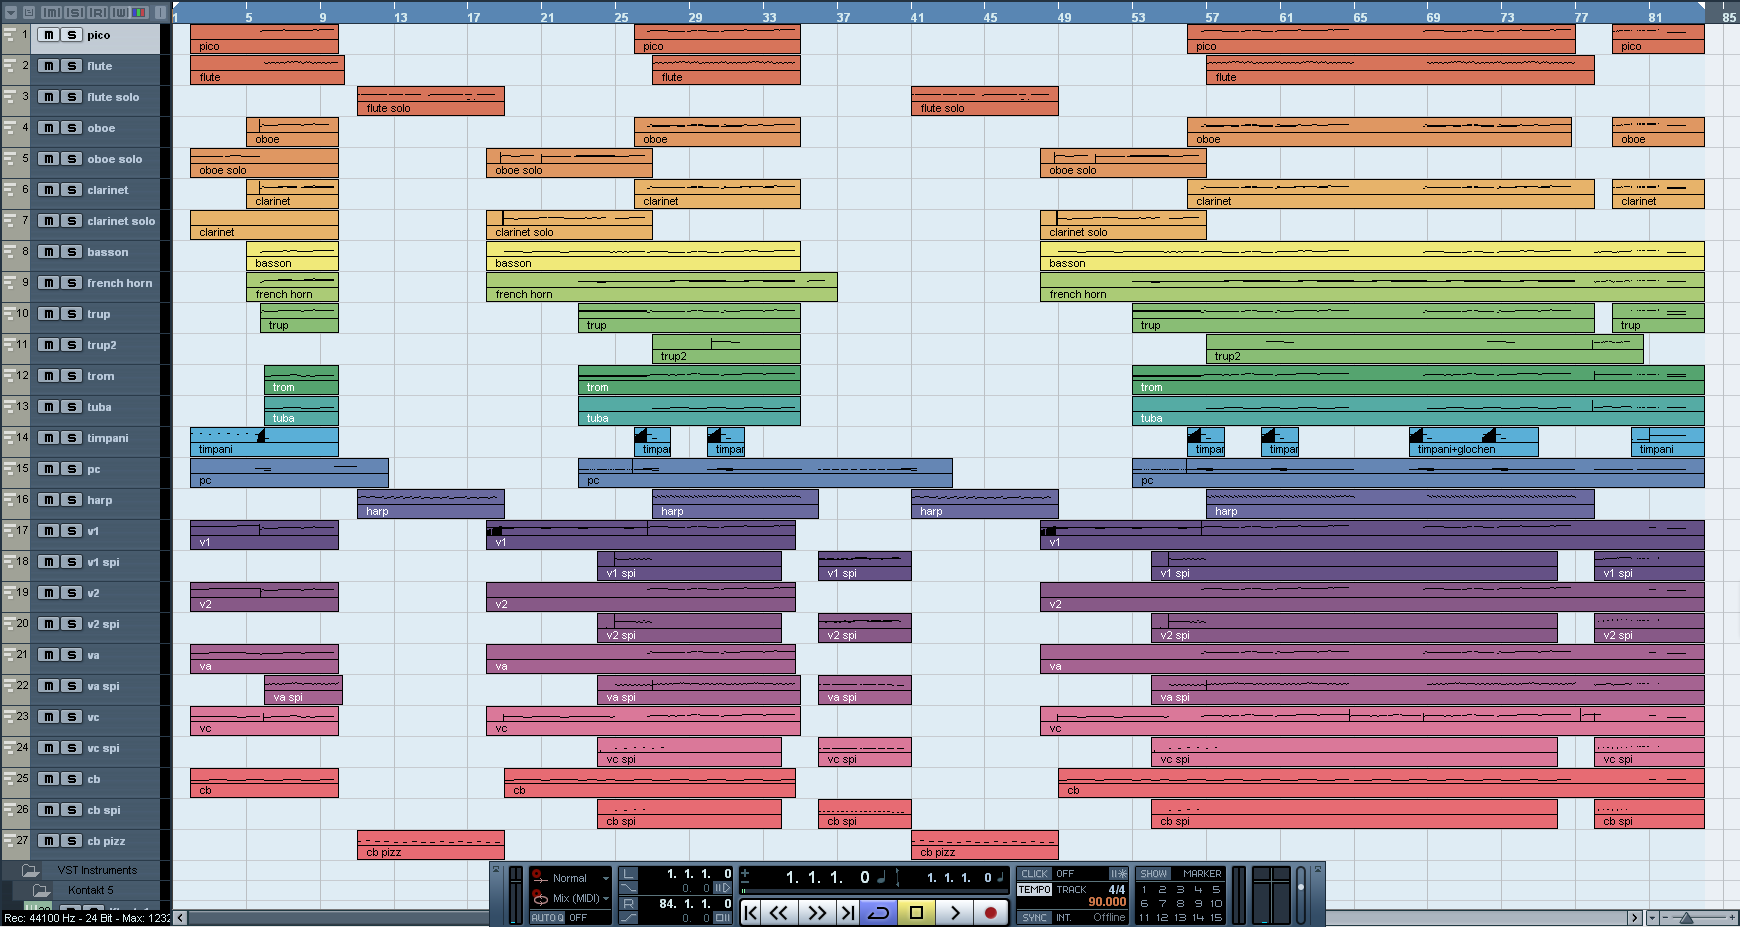The height and width of the screenshot is (927, 1740).
Task: Open the Normal record mode dropdown
Action: [x=605, y=878]
